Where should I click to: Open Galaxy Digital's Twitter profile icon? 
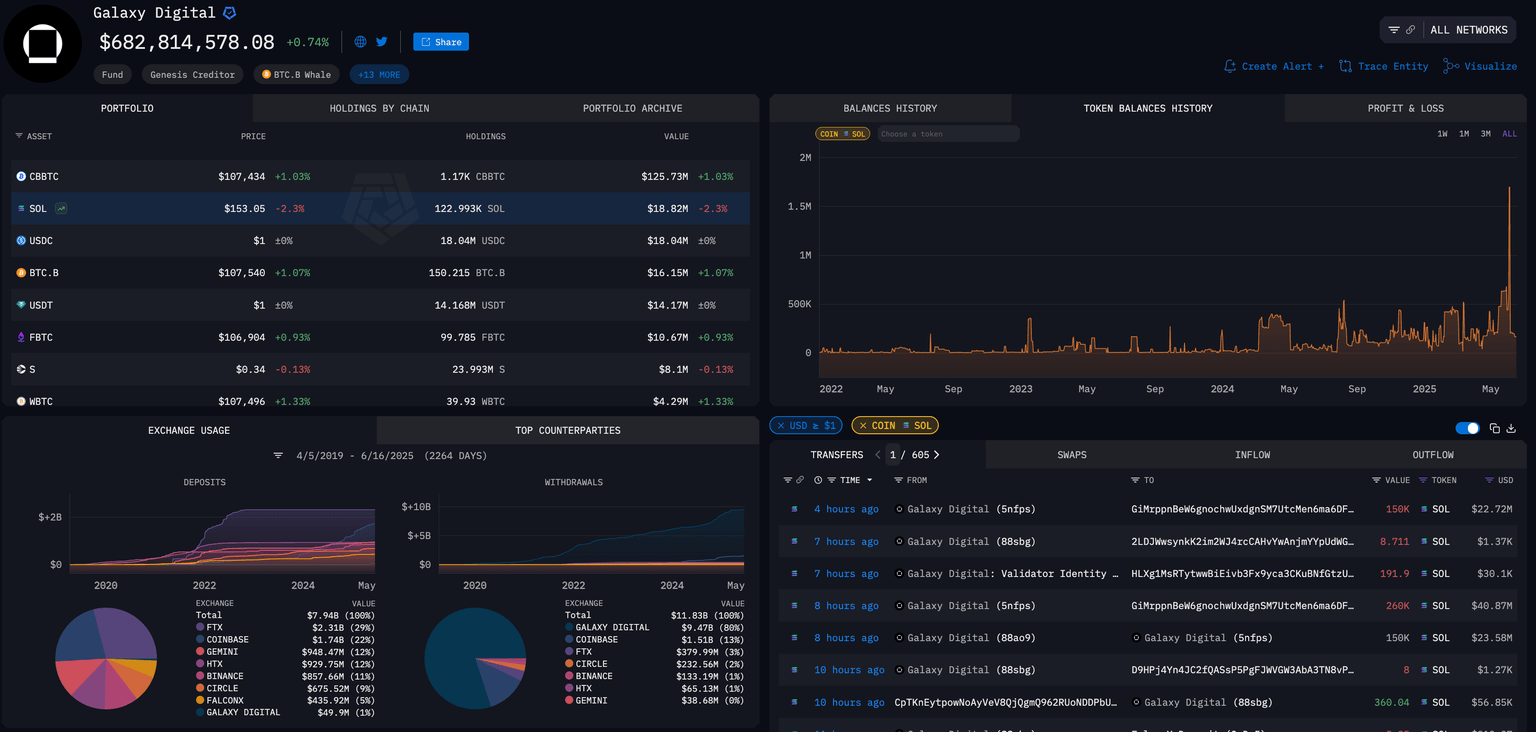click(x=381, y=42)
